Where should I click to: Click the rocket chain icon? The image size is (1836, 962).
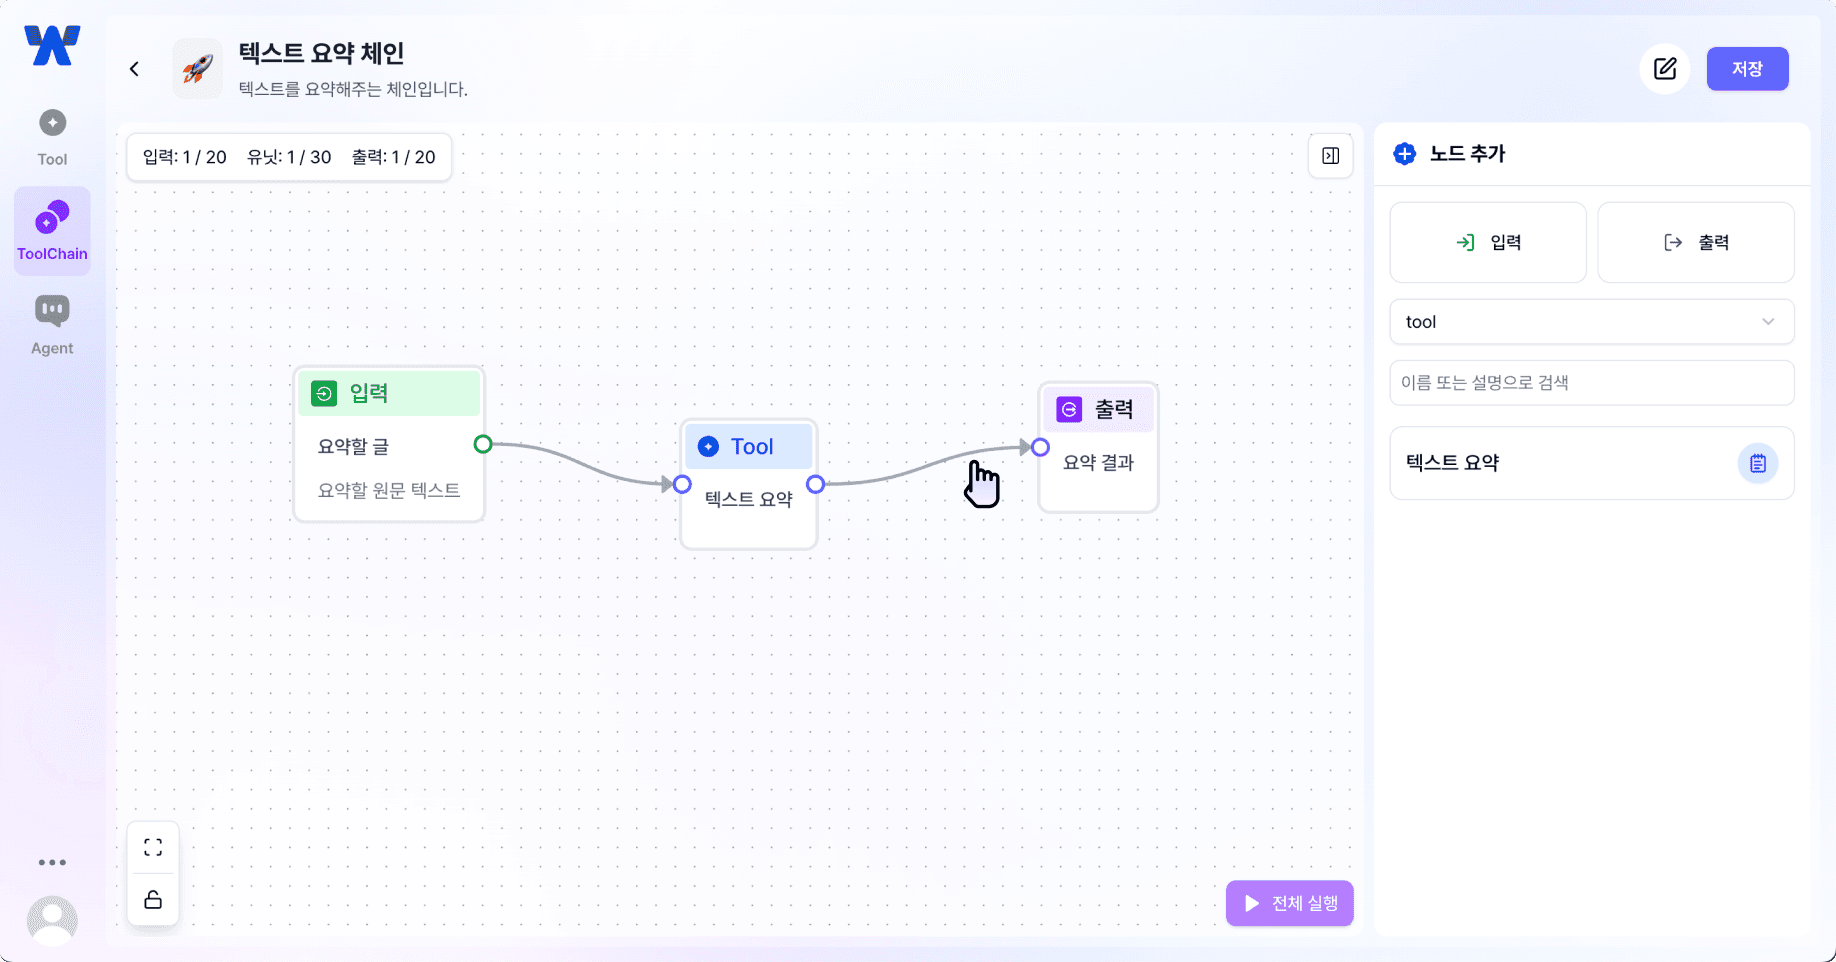coord(198,69)
